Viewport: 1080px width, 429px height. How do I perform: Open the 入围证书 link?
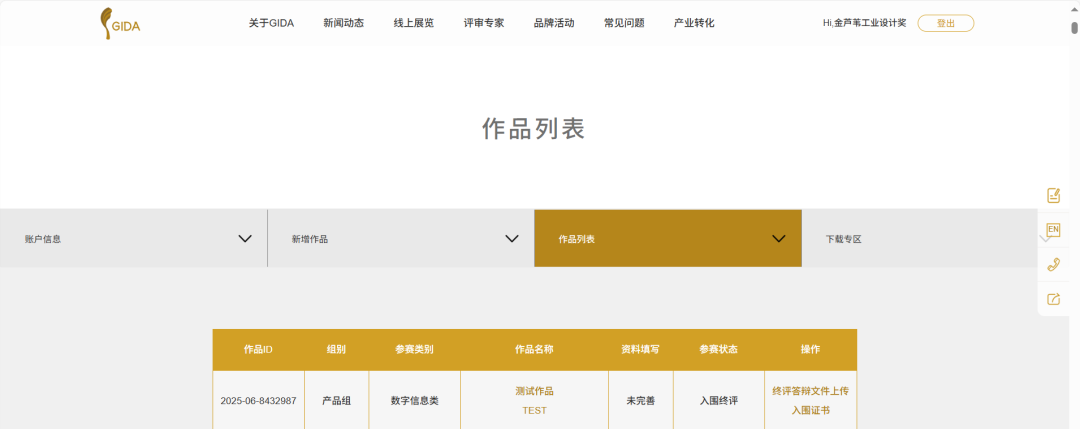811,410
